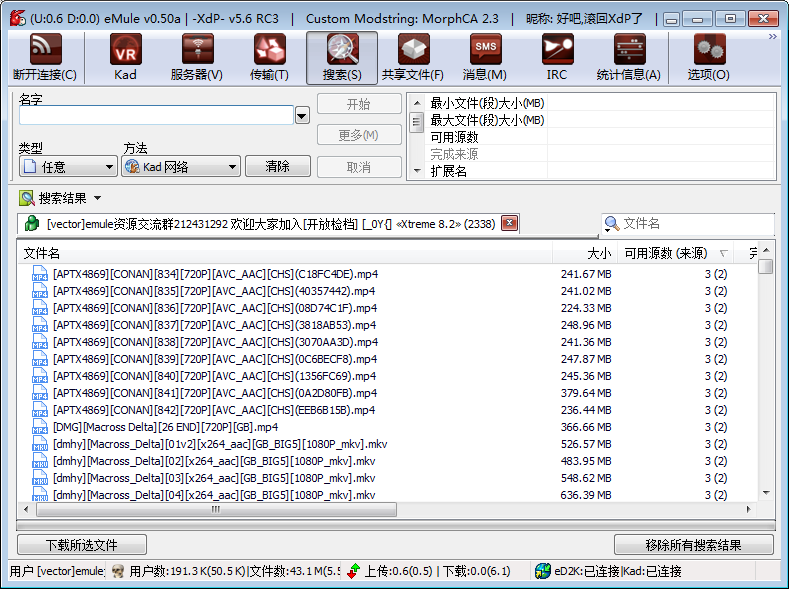This screenshot has height=589, width=789.
Task: Focus the 名字 search name input
Action: [x=156, y=116]
